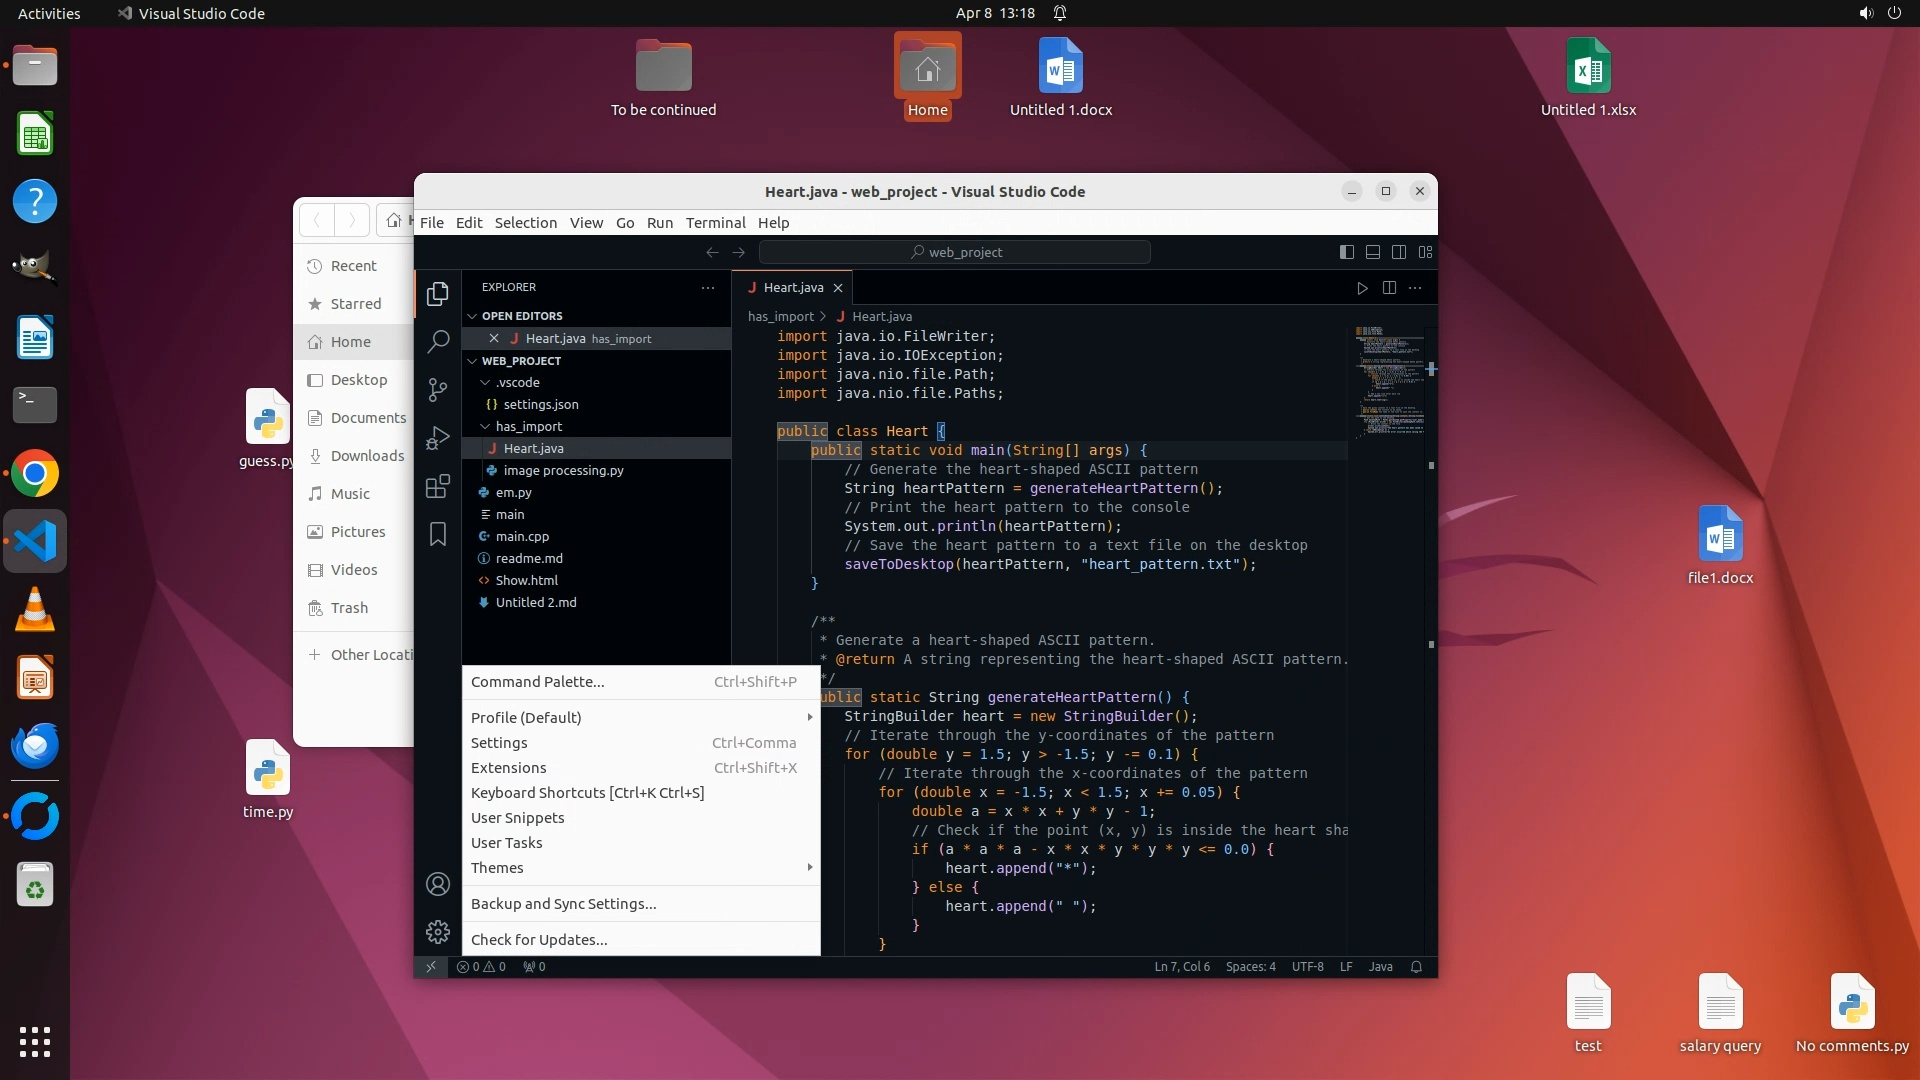The image size is (1920, 1080).
Task: Click the Java language mode indicator
Action: pyautogui.click(x=1380, y=967)
